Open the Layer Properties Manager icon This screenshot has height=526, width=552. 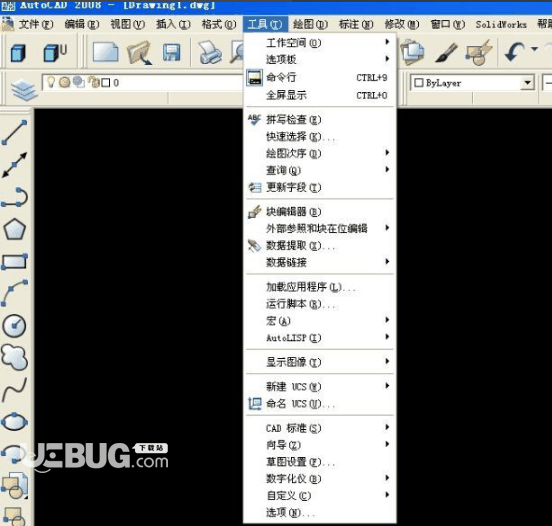pos(24,90)
